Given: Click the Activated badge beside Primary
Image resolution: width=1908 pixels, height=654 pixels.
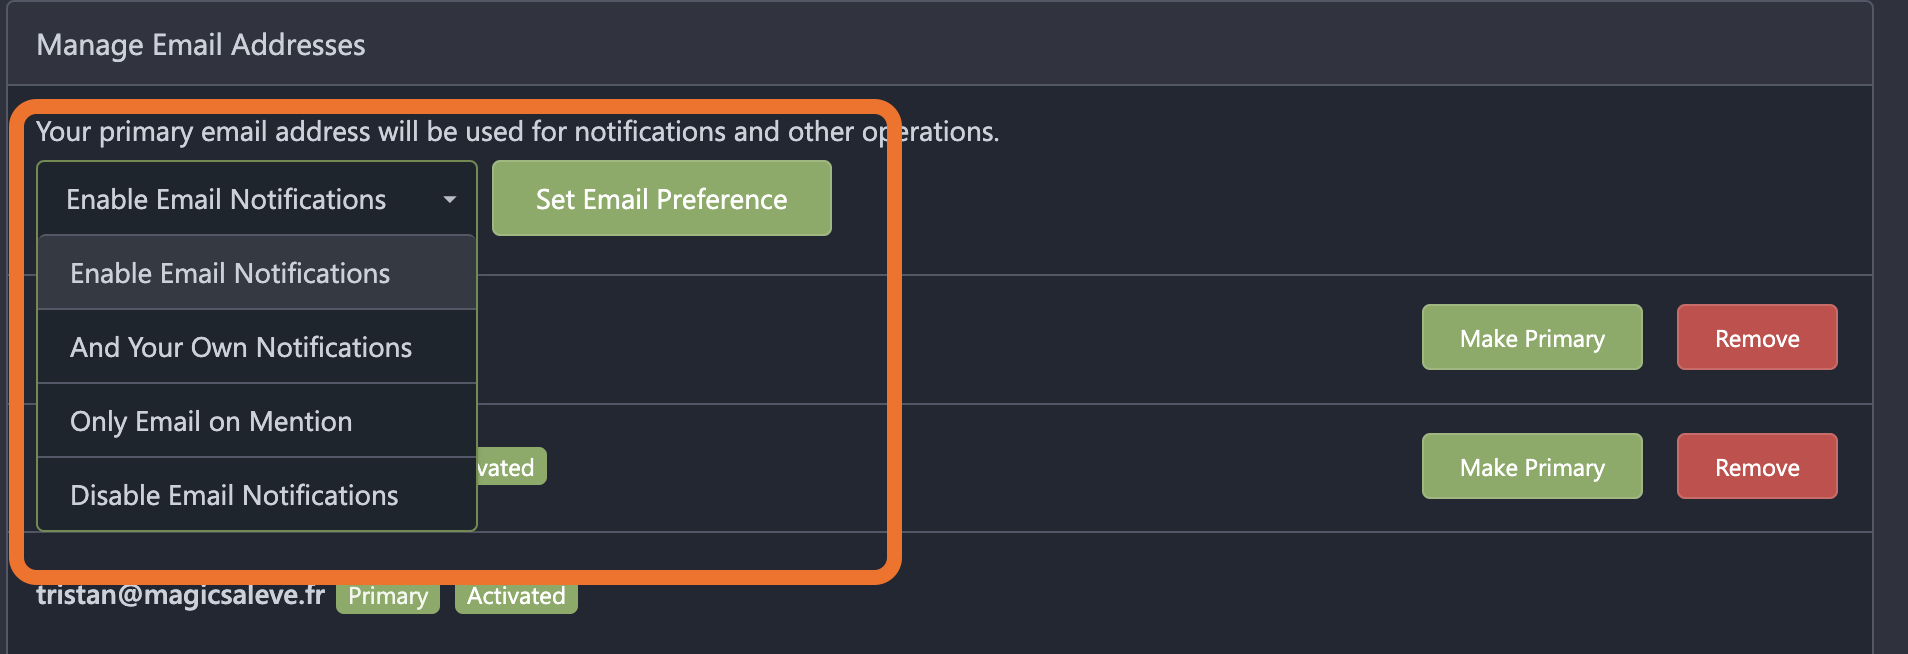Looking at the screenshot, I should [516, 597].
